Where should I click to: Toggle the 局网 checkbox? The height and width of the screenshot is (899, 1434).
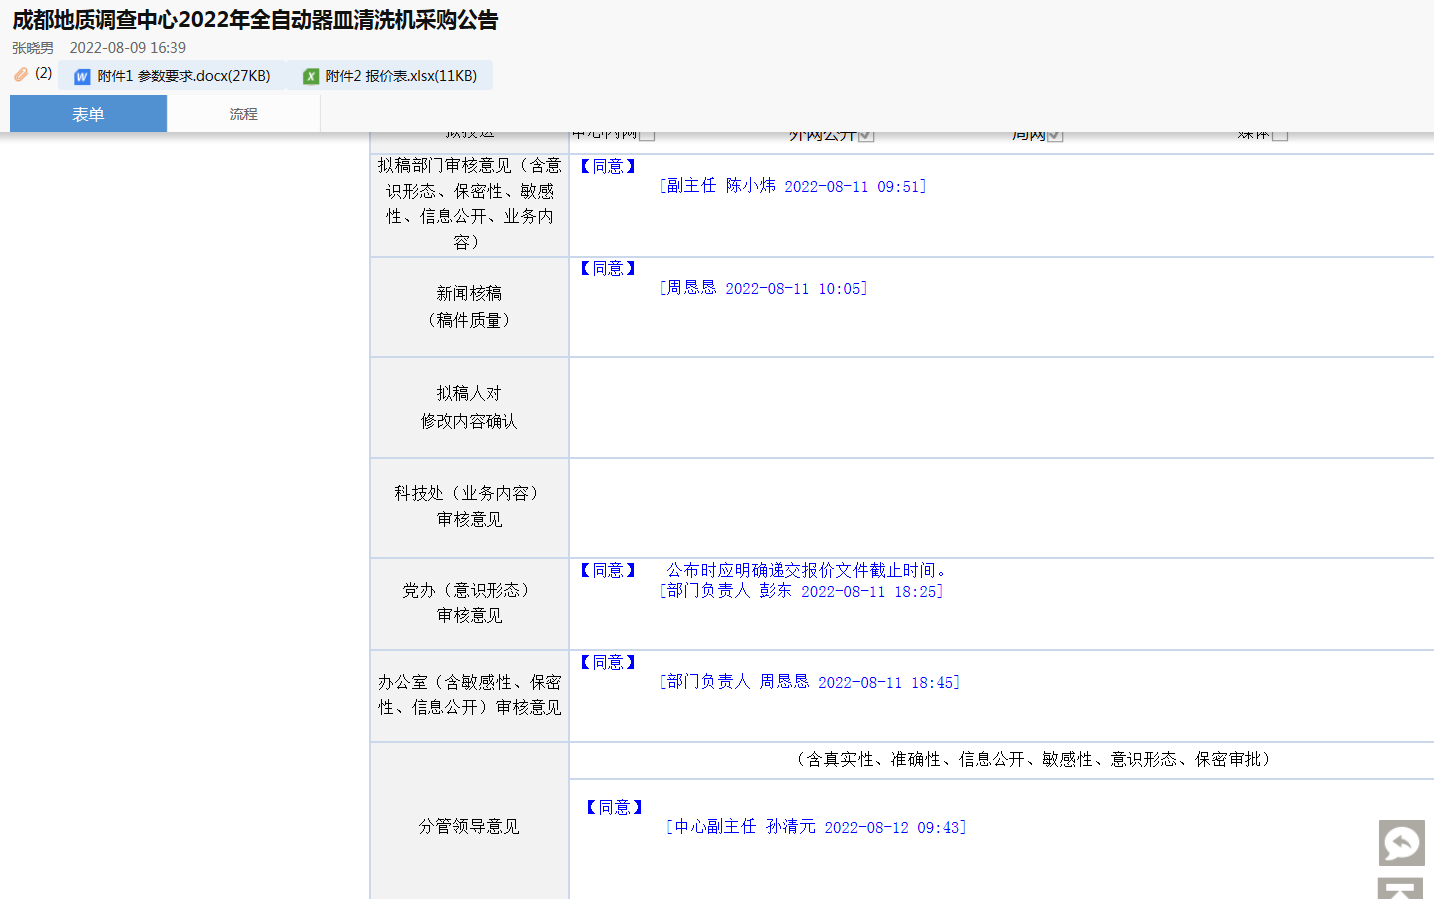pos(1054,135)
